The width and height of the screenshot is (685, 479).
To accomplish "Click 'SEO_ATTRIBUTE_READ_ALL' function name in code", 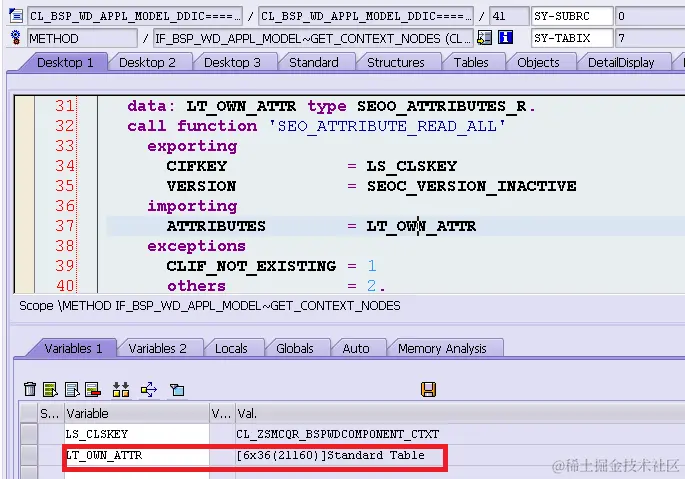I will tap(387, 126).
